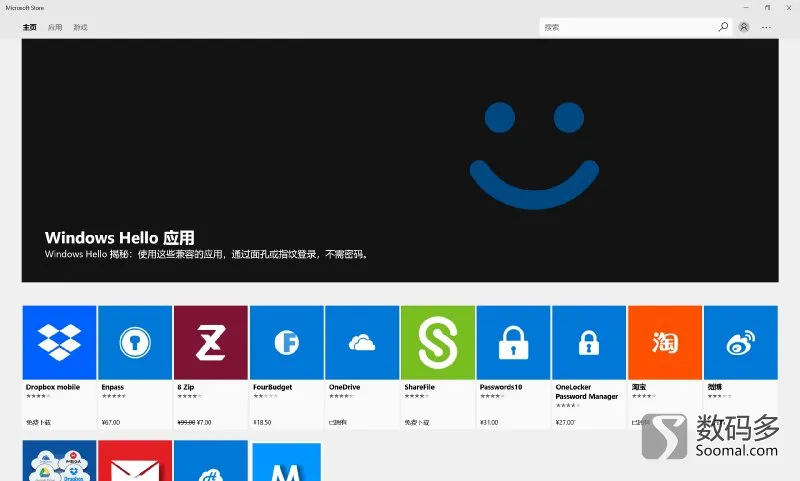
Task: Click the Windows Hello 揭秘 banner description text
Action: [x=207, y=254]
